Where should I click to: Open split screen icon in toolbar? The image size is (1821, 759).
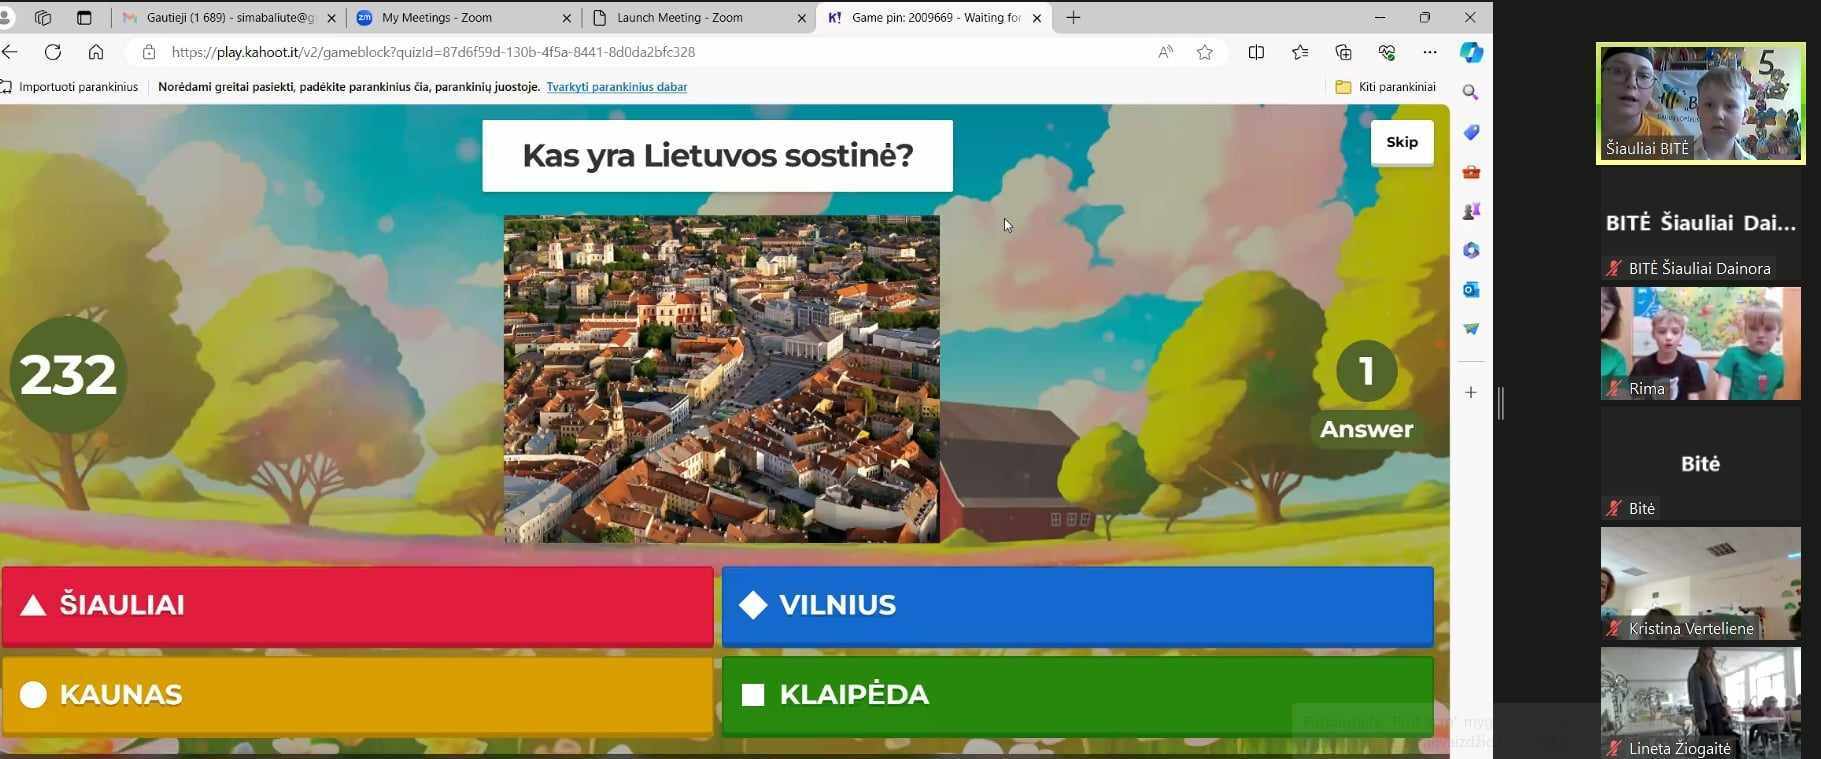click(x=1256, y=52)
